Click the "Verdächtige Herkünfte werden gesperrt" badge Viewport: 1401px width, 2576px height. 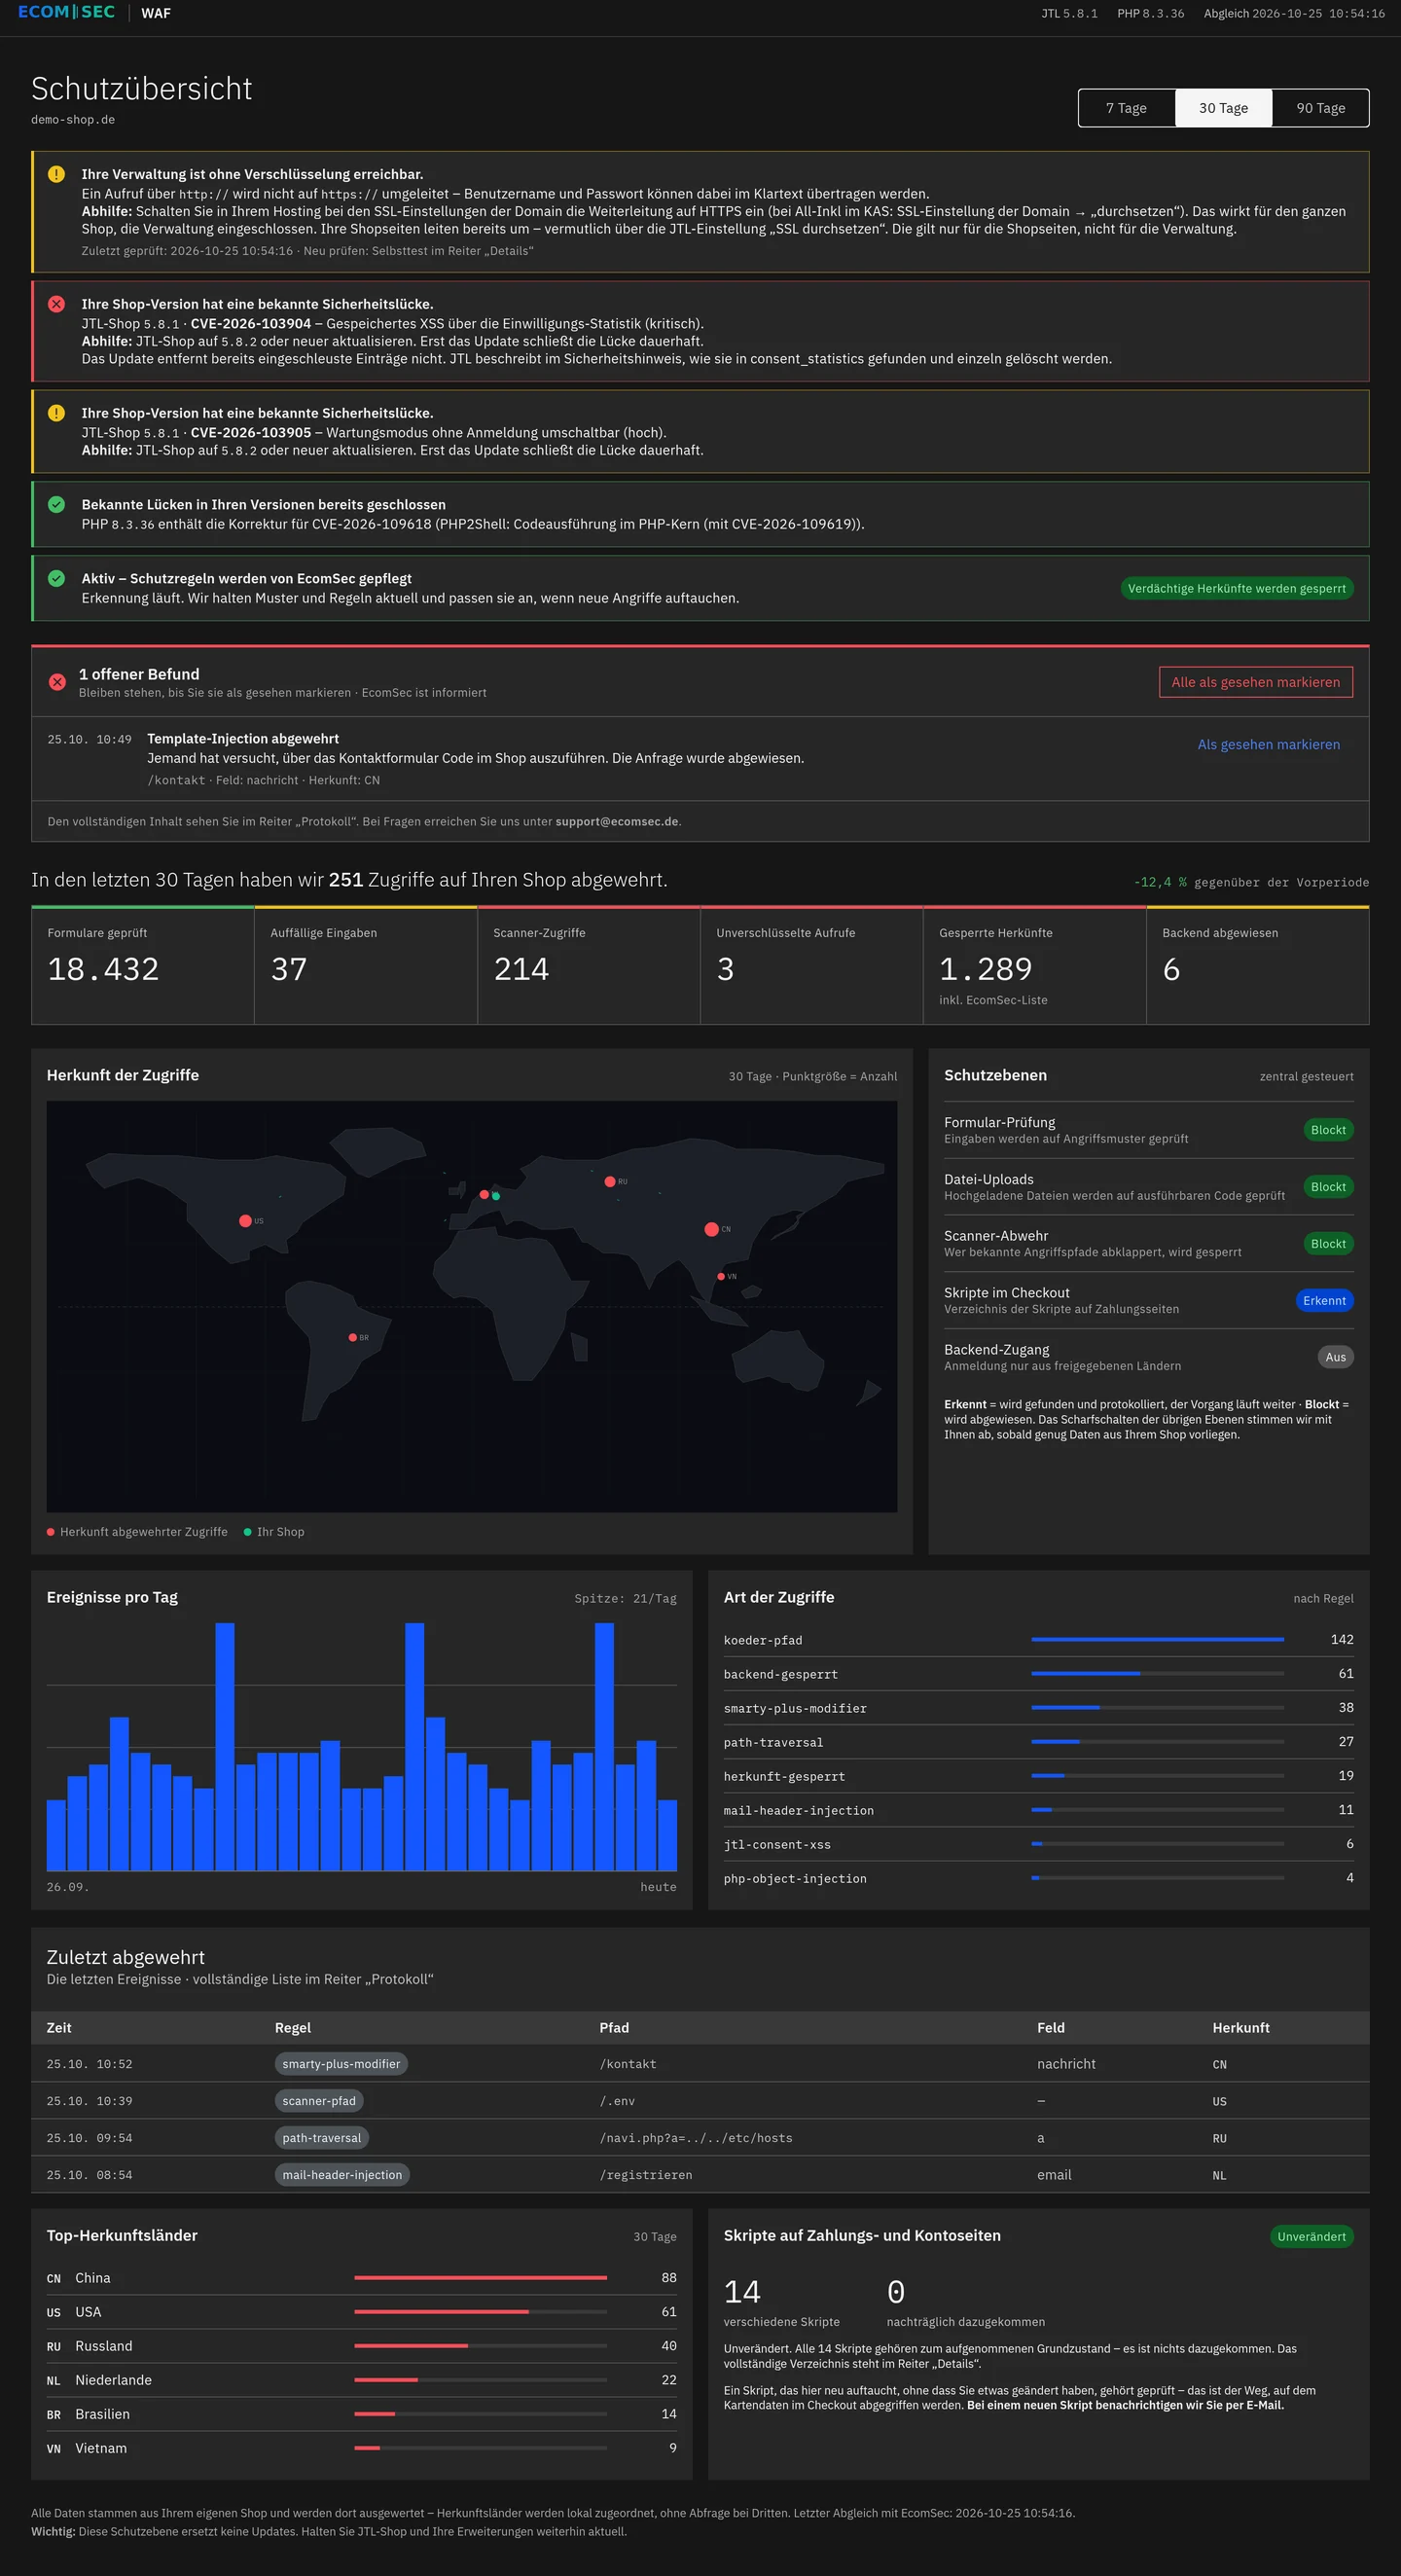pyautogui.click(x=1236, y=588)
